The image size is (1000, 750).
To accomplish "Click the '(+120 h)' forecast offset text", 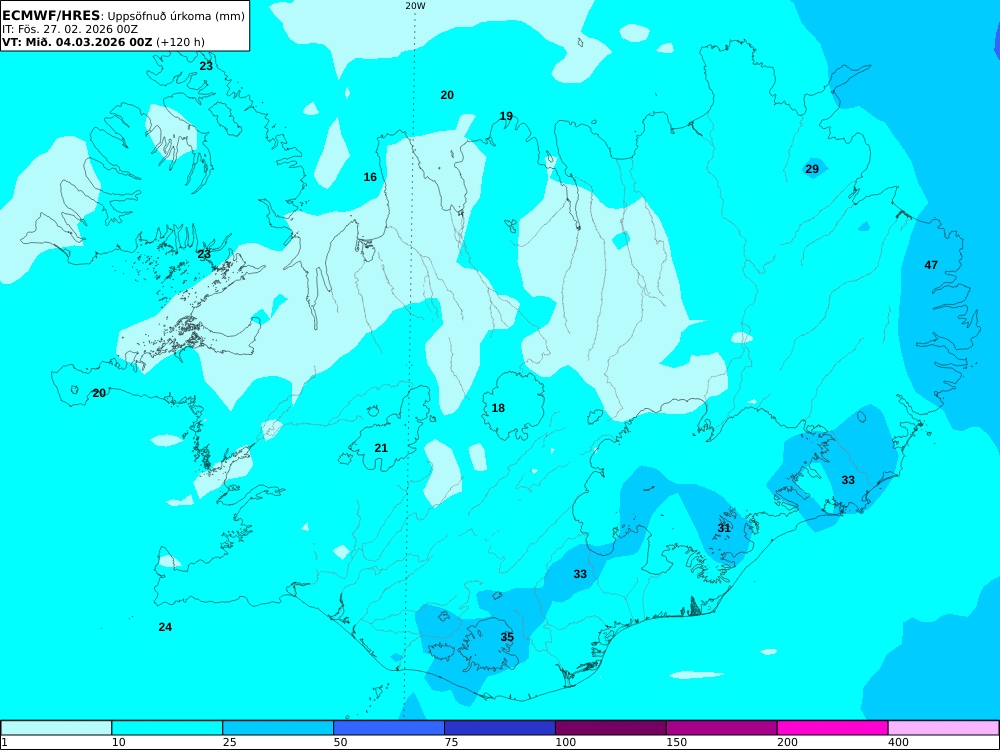I will (180, 42).
